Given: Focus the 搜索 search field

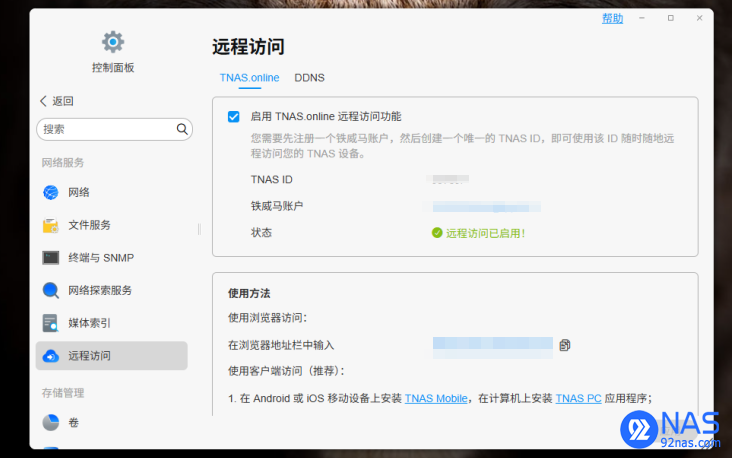Looking at the screenshot, I should pos(114,129).
